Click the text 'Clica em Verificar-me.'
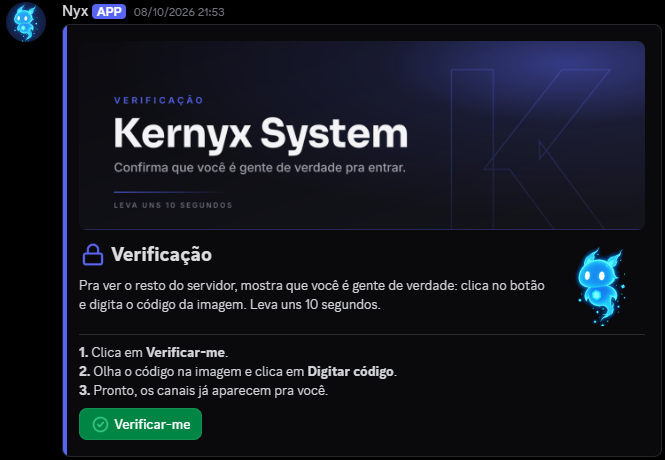Image resolution: width=665 pixels, height=460 pixels. 159,352
